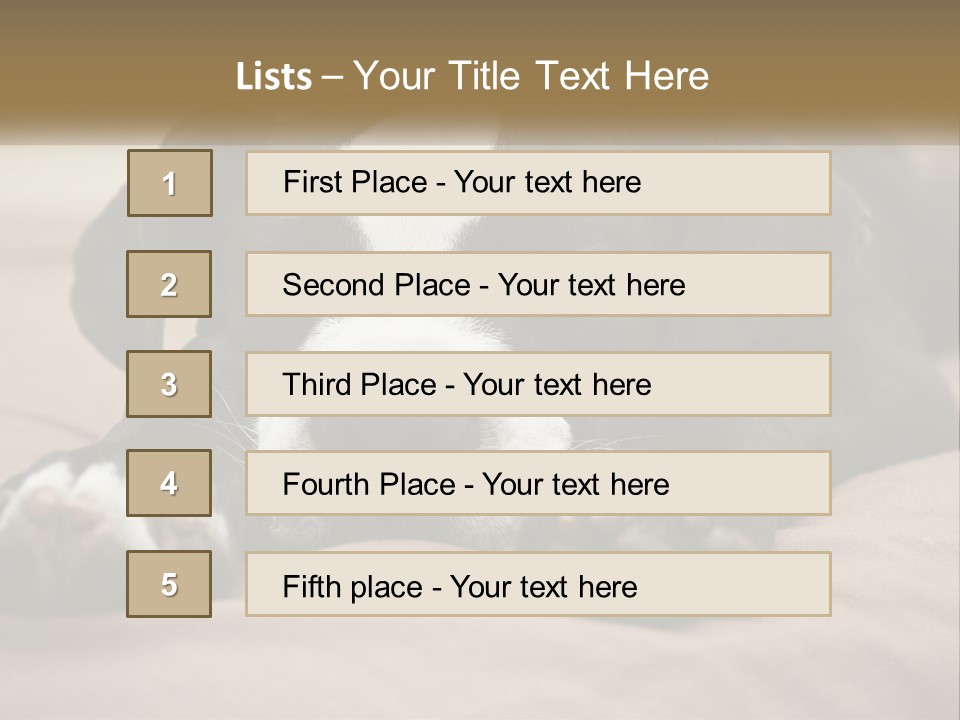Click "Your text here" in Second Place row
Screen dimensions: 960x720
591,285
